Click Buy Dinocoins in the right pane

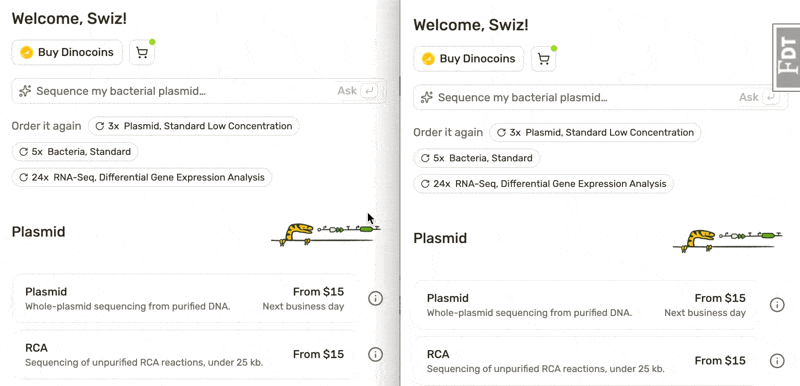pos(468,59)
